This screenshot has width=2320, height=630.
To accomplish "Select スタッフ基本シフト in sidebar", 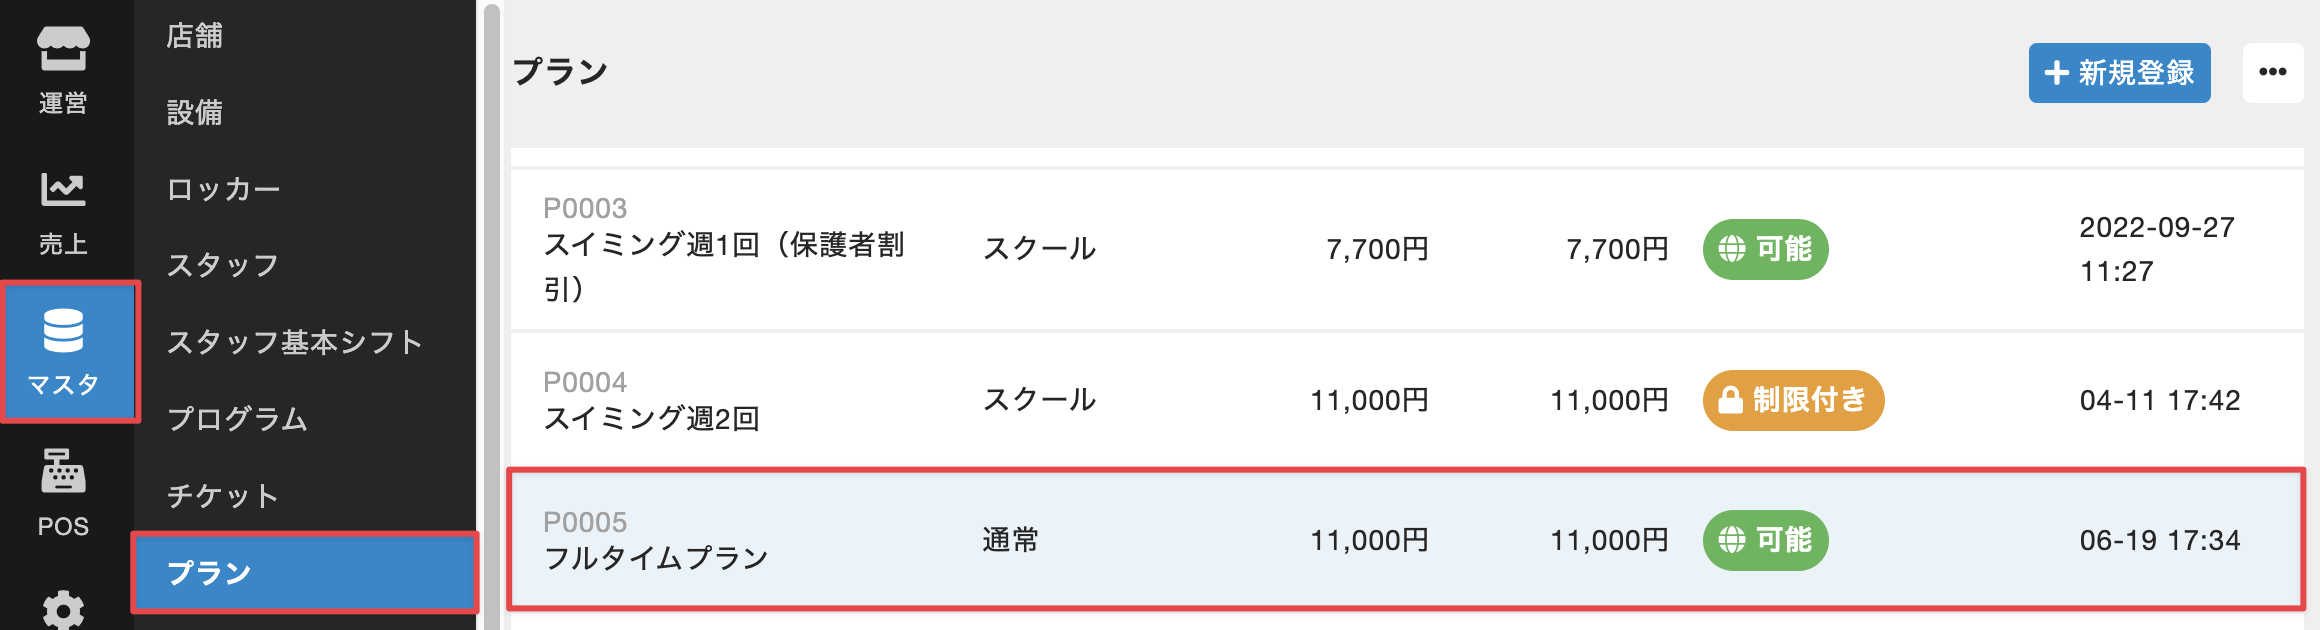I will 294,342.
